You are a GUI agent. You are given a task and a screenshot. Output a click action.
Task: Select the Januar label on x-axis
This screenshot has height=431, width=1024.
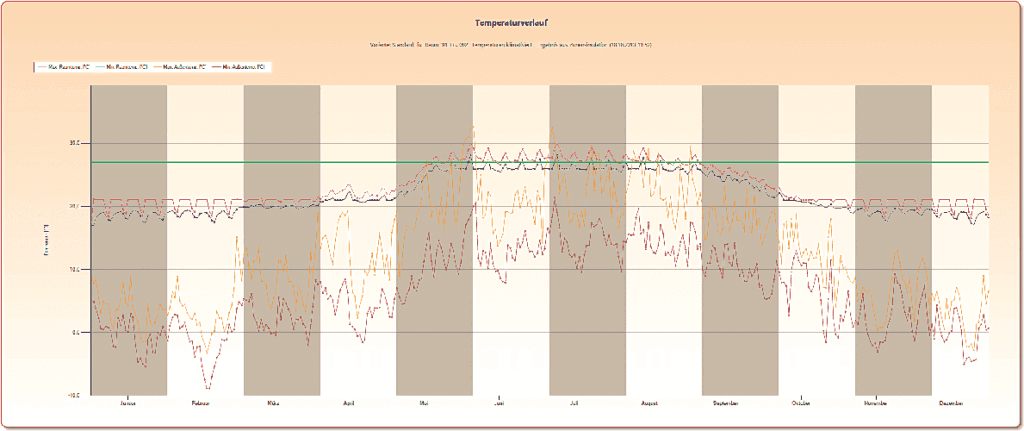click(128, 403)
